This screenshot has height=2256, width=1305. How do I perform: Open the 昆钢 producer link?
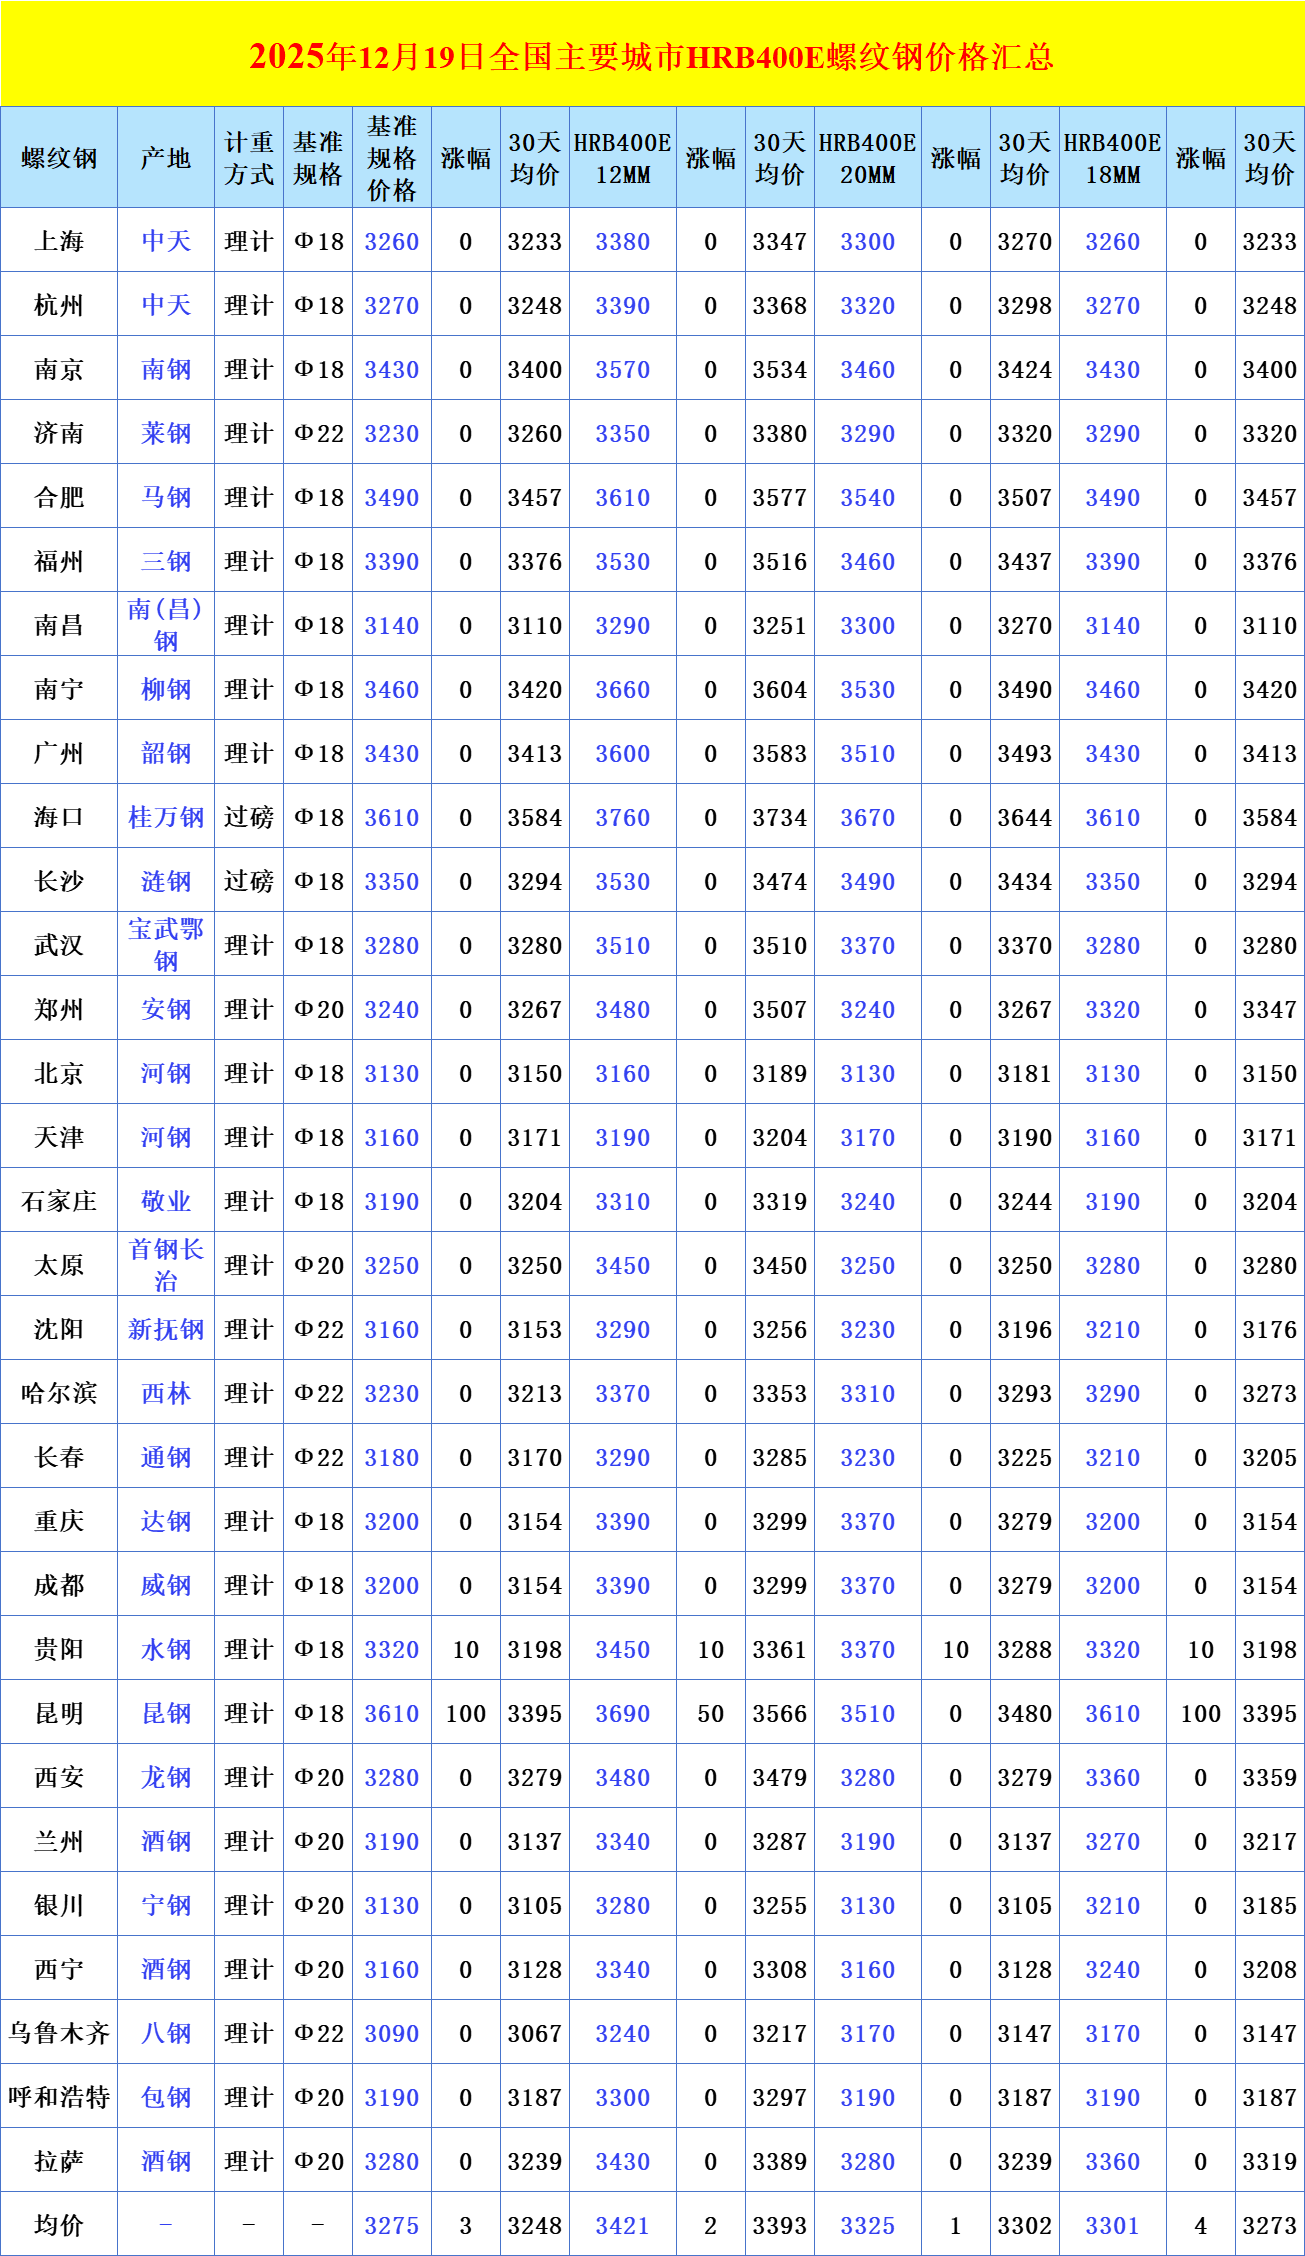[166, 1714]
